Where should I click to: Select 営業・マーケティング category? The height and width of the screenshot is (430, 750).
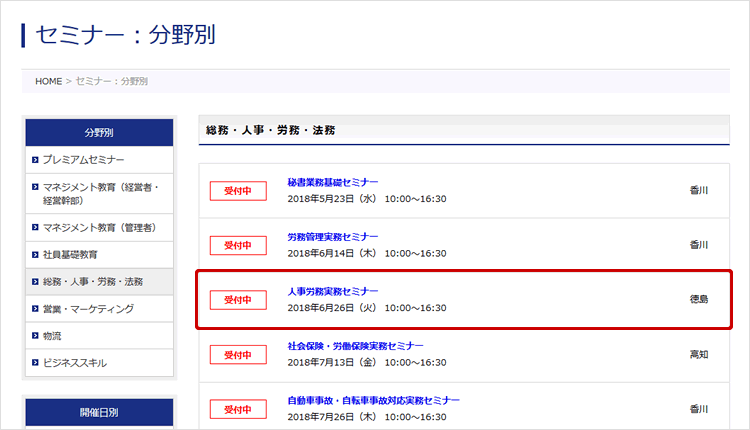[88, 309]
